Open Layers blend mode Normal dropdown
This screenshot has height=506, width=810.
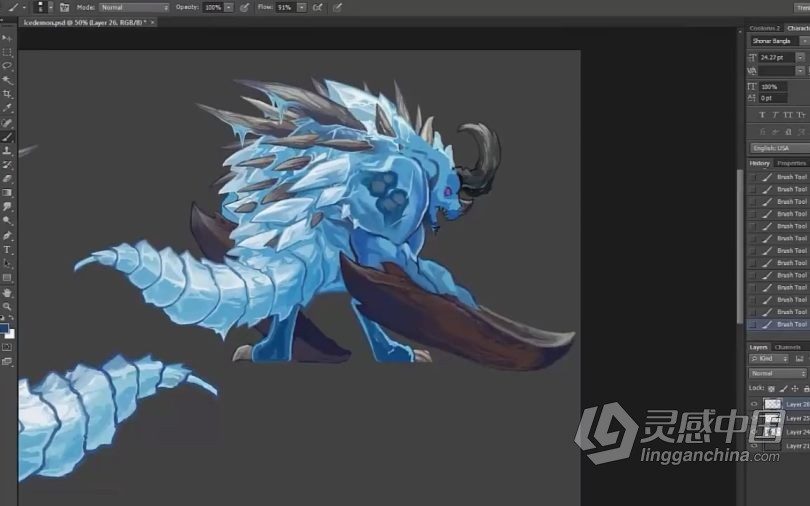(x=778, y=373)
